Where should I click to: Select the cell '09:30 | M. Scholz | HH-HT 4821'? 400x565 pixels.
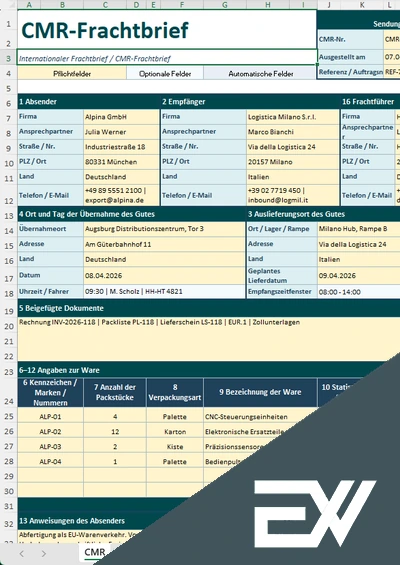point(164,292)
